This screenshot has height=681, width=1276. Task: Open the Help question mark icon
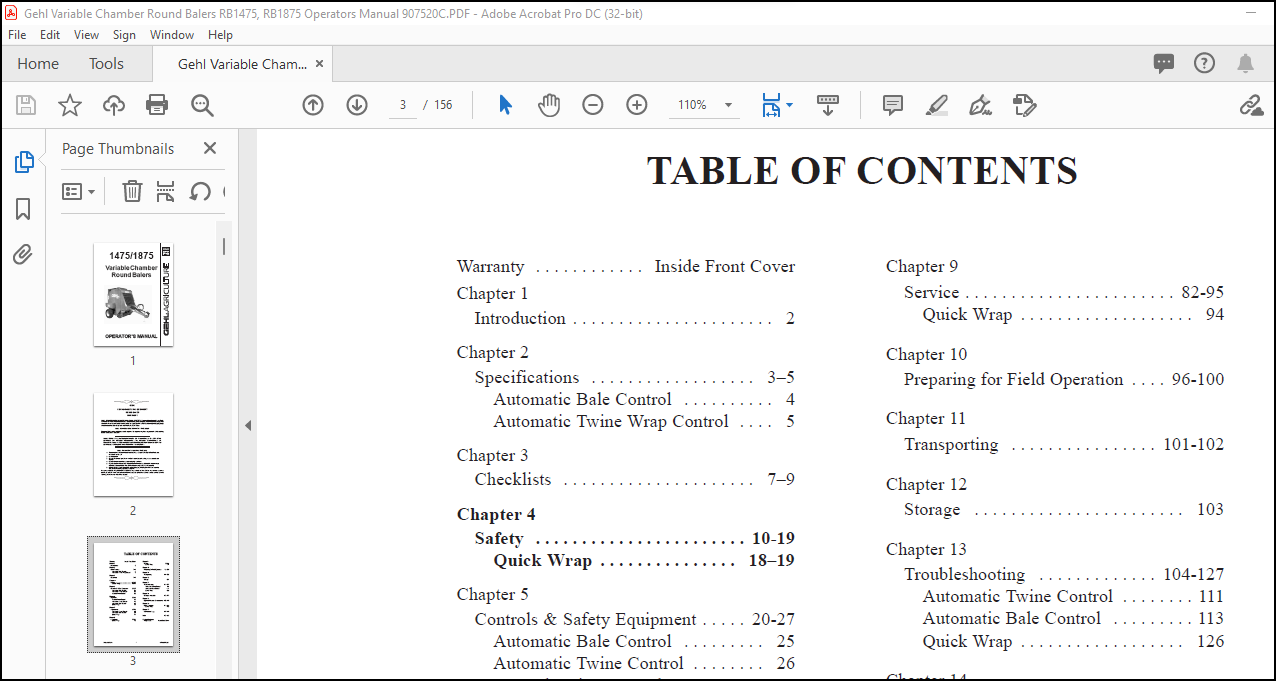(1204, 63)
